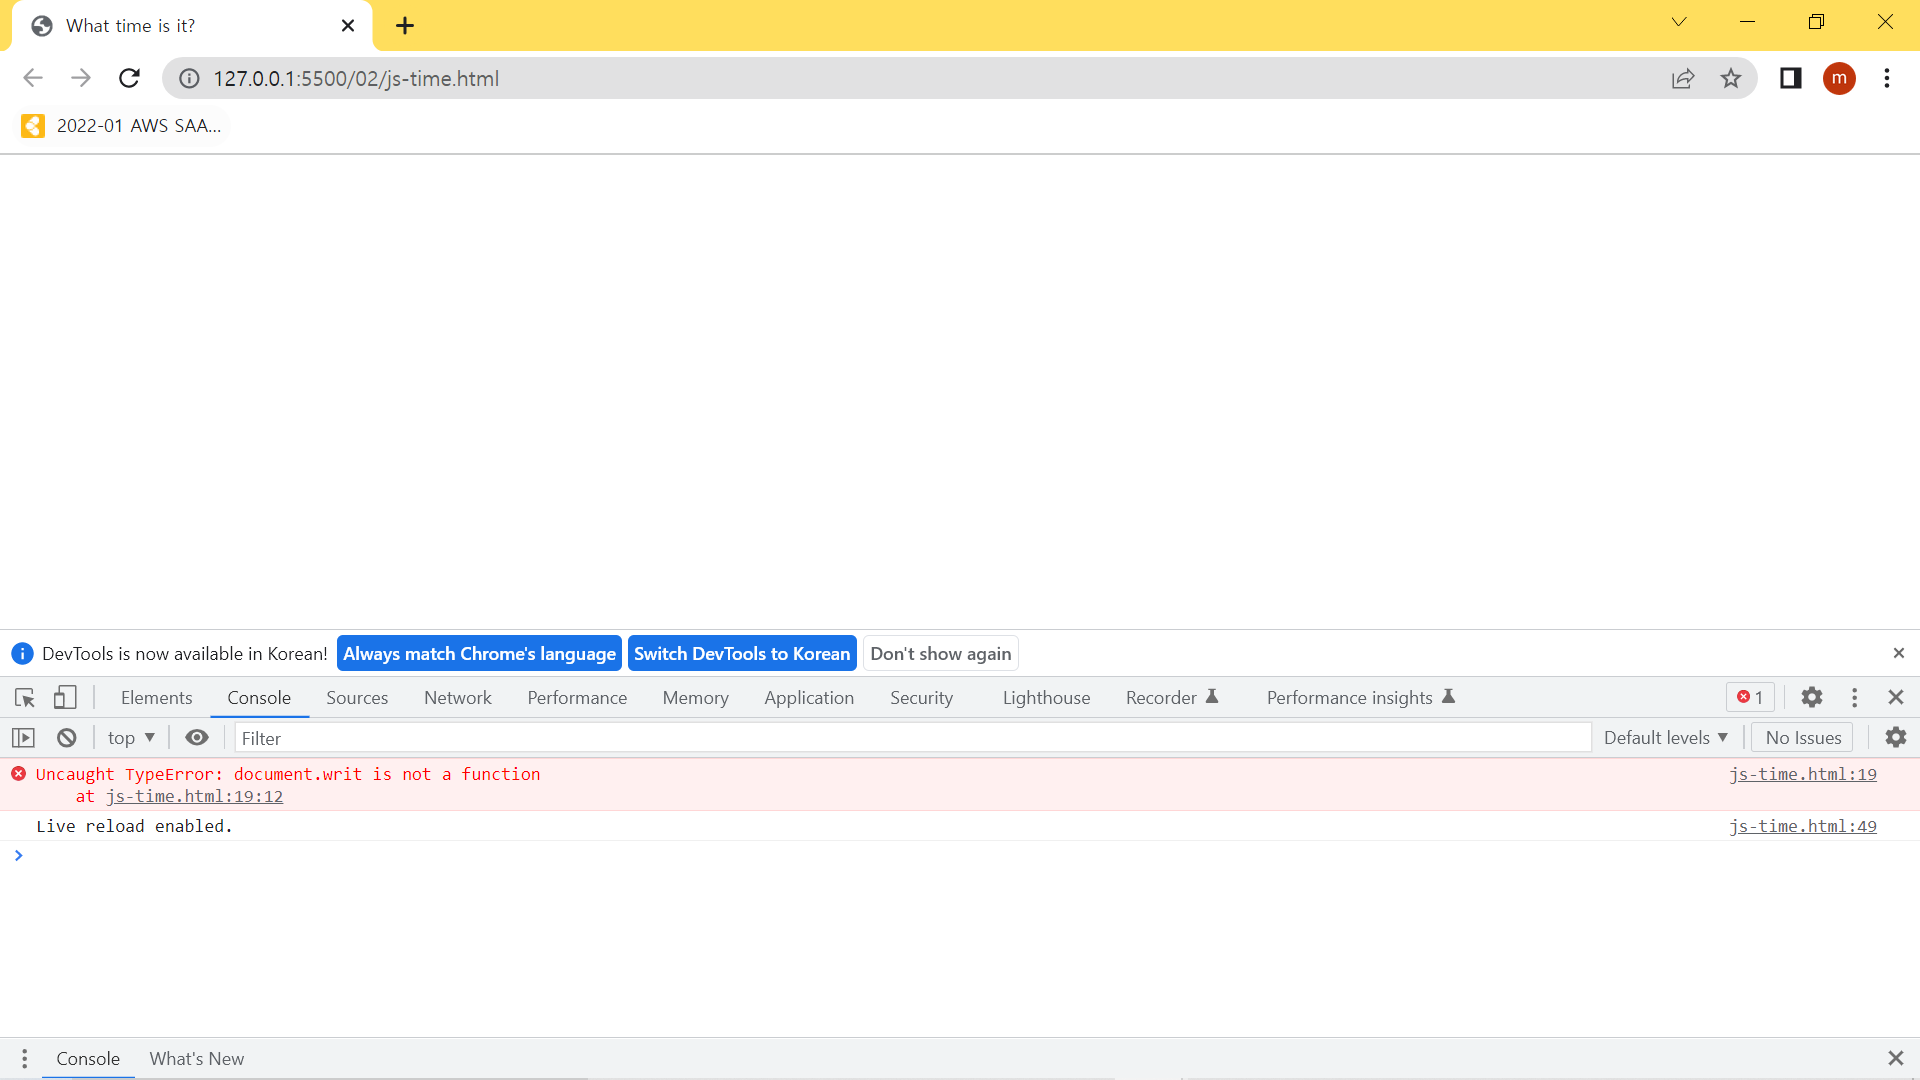Switch to the Network tab
The image size is (1920, 1080).
click(457, 698)
